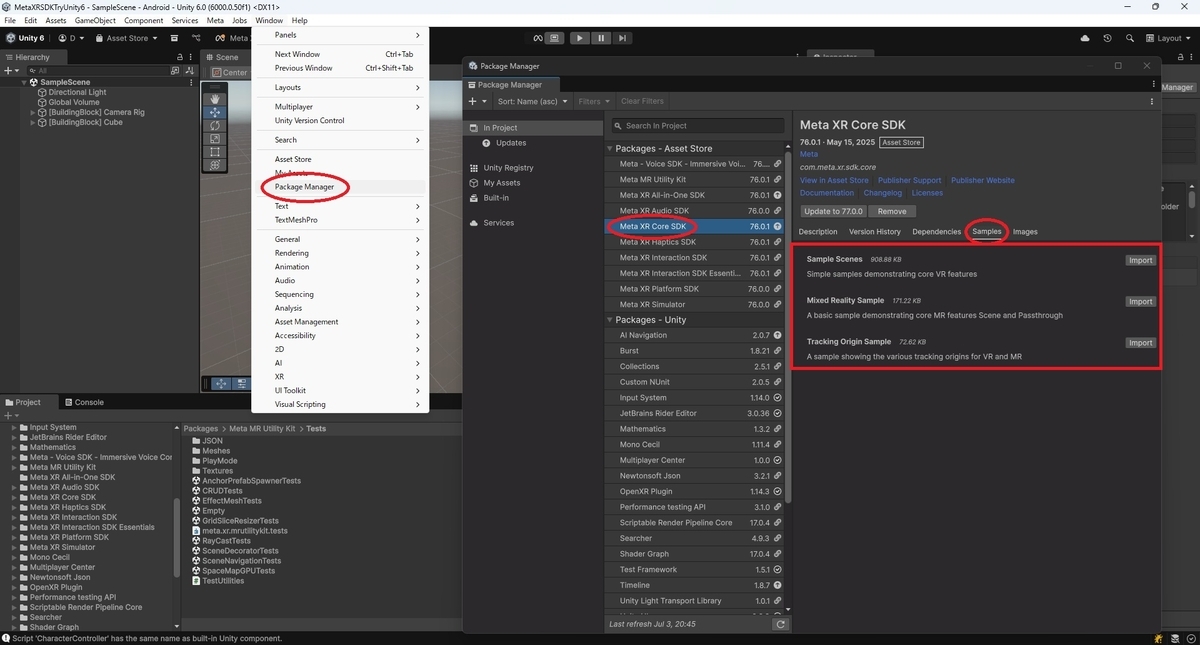Select Unity Registry in Package Manager sidebar
1200x645 pixels.
(508, 168)
